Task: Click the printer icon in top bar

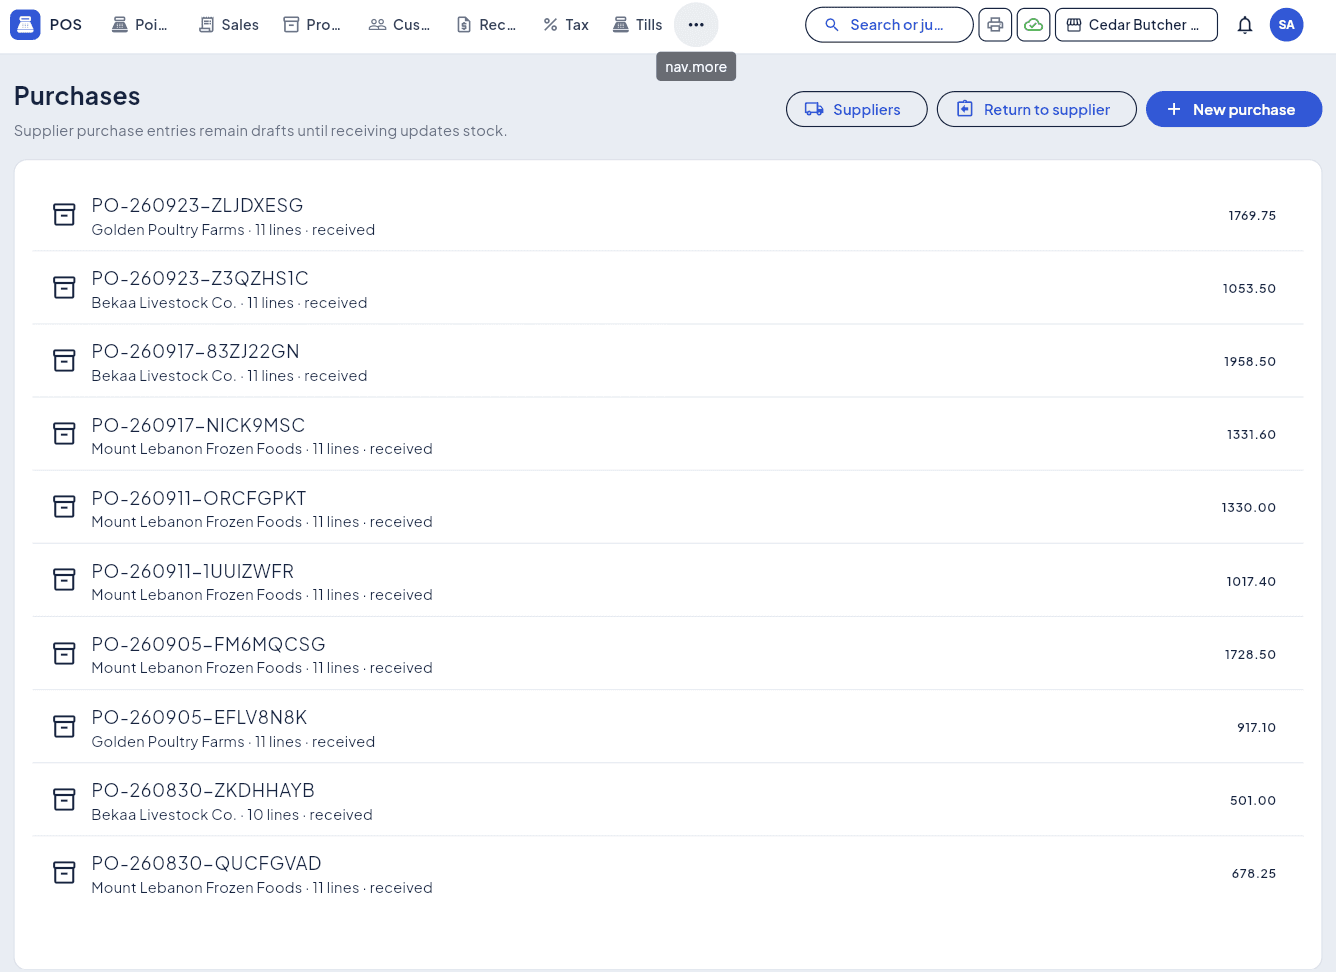Action: click(x=995, y=25)
